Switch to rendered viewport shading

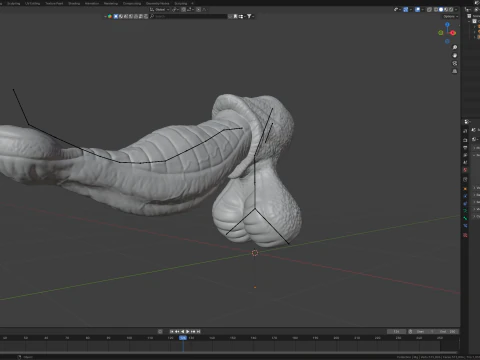pos(451,9)
